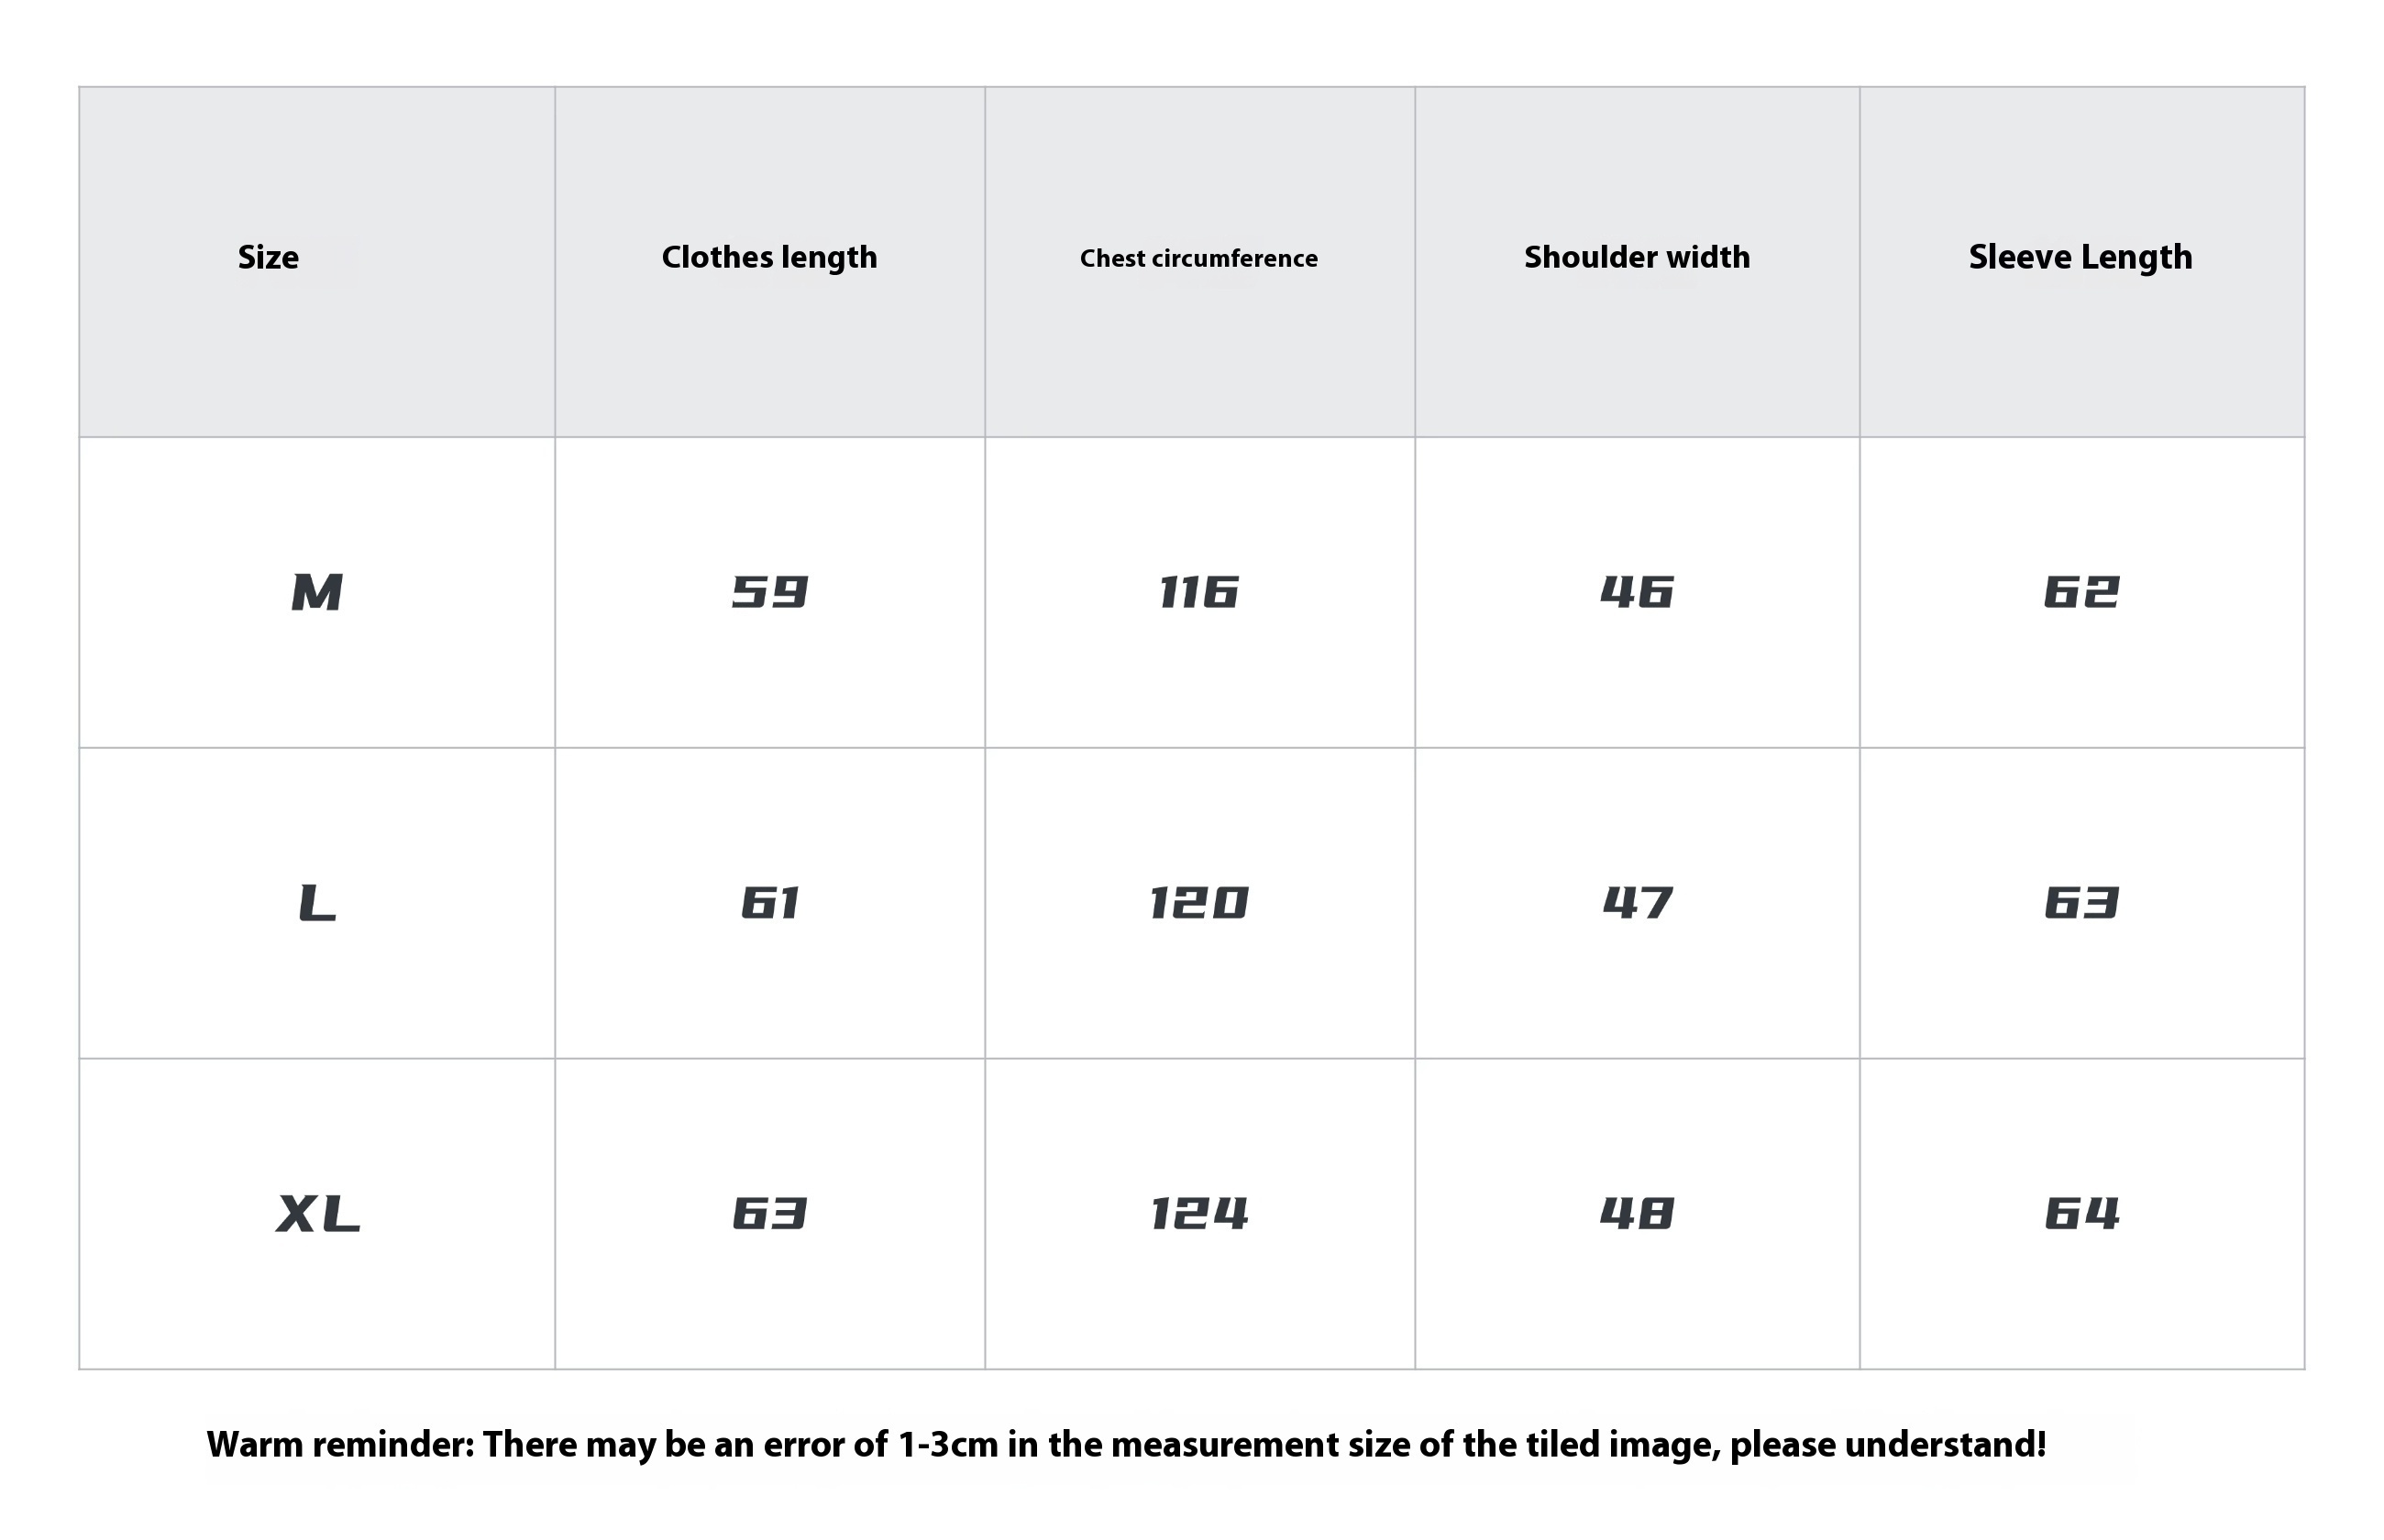Click clothes length value 59
The image size is (2384, 1540).
coord(769,592)
